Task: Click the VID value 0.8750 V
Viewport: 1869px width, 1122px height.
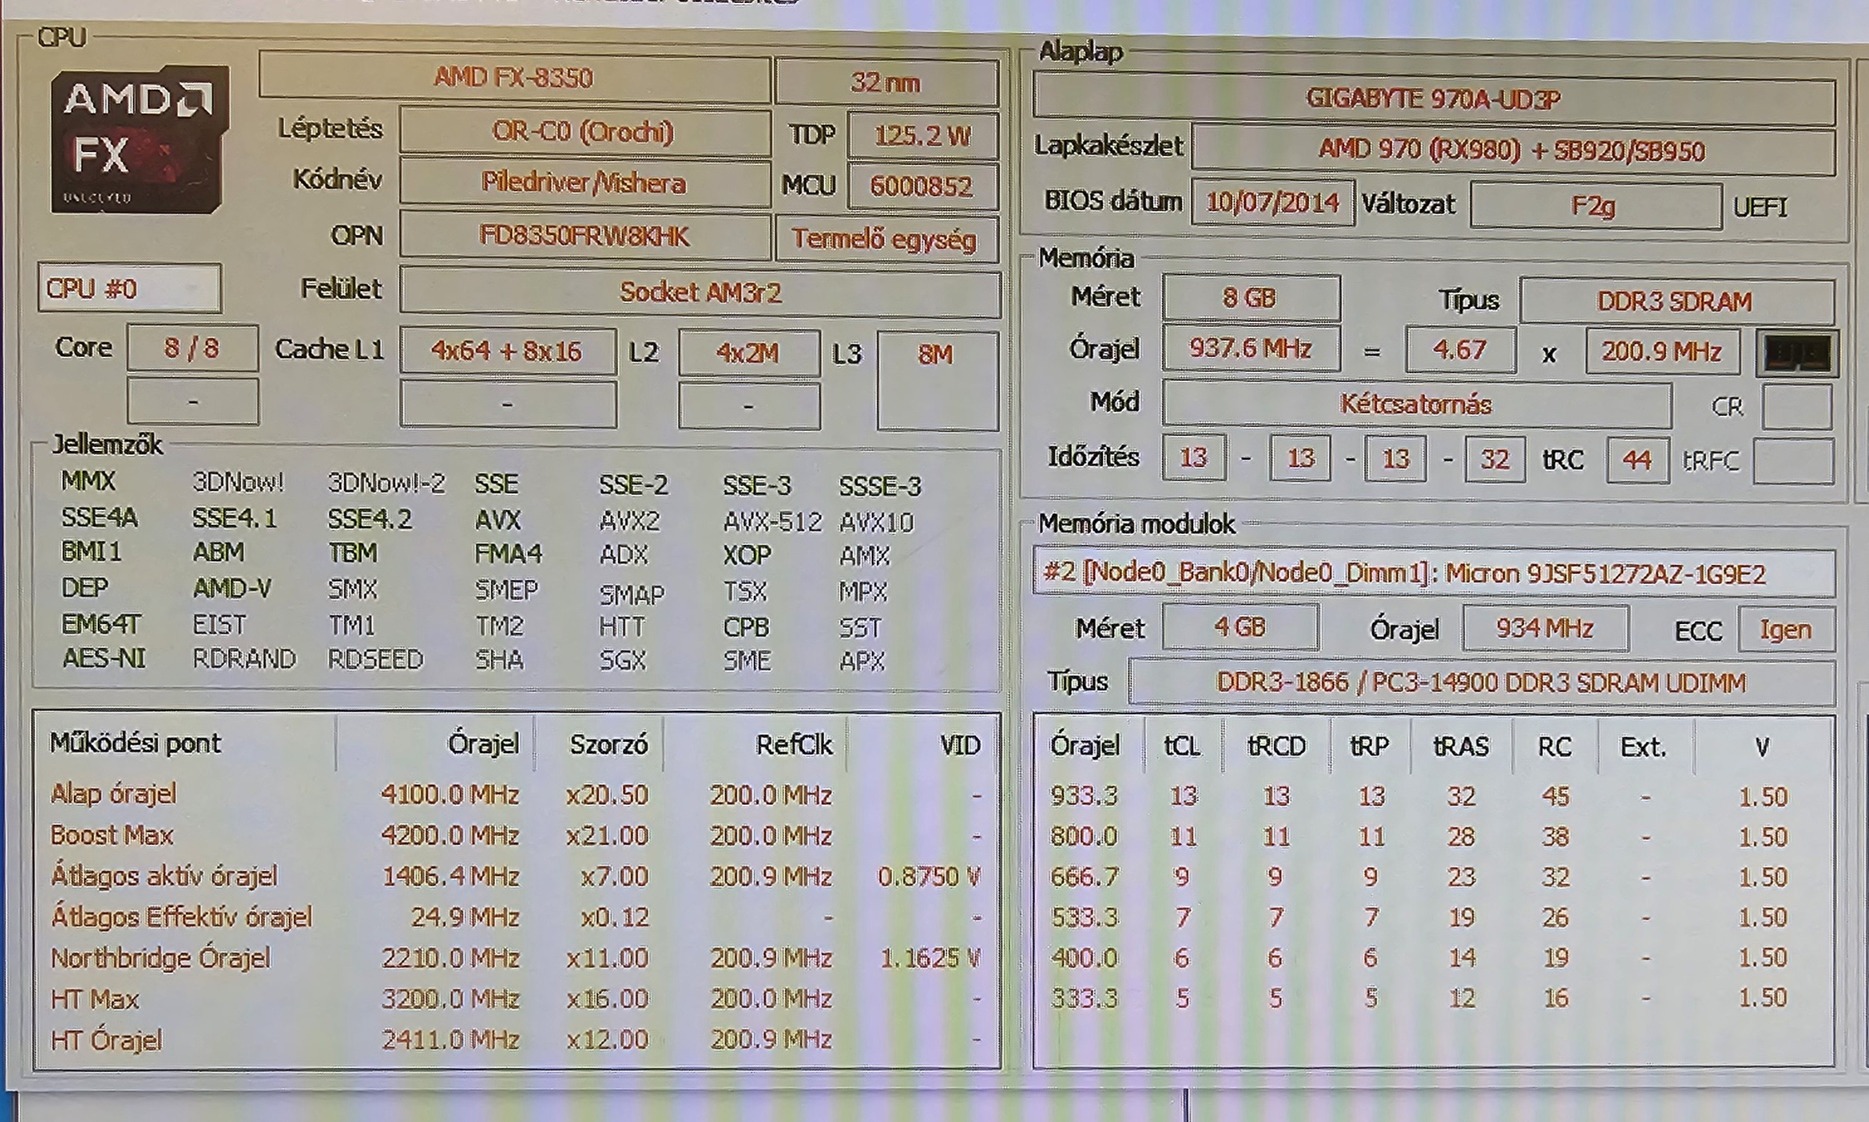Action: click(929, 877)
